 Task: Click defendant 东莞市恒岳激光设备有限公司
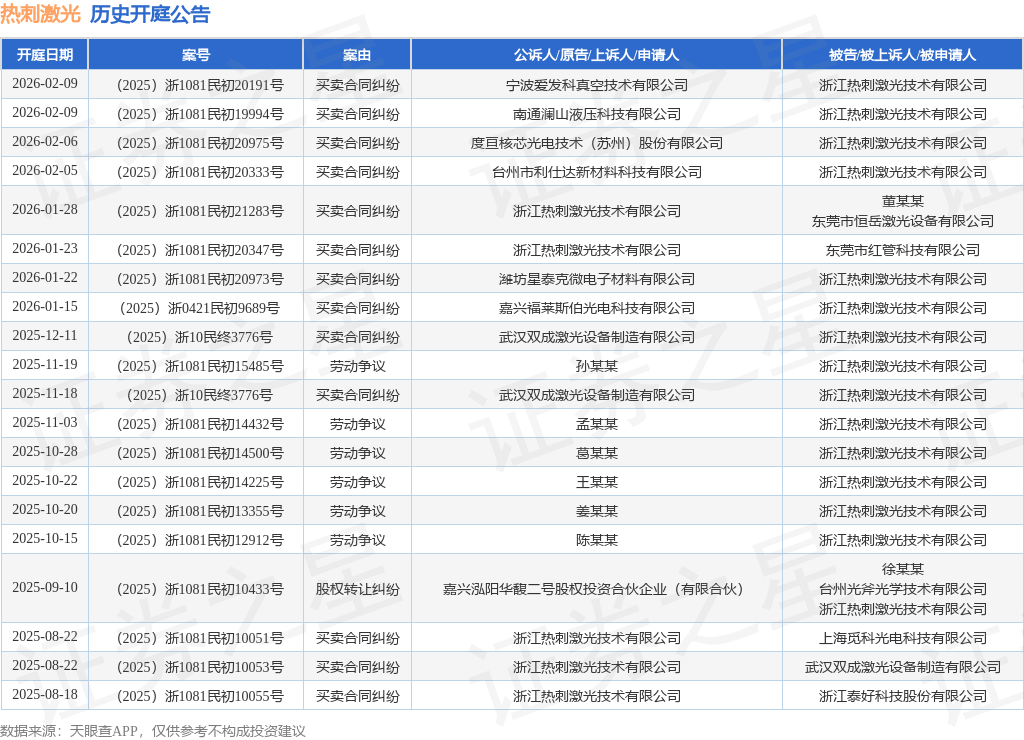click(903, 221)
